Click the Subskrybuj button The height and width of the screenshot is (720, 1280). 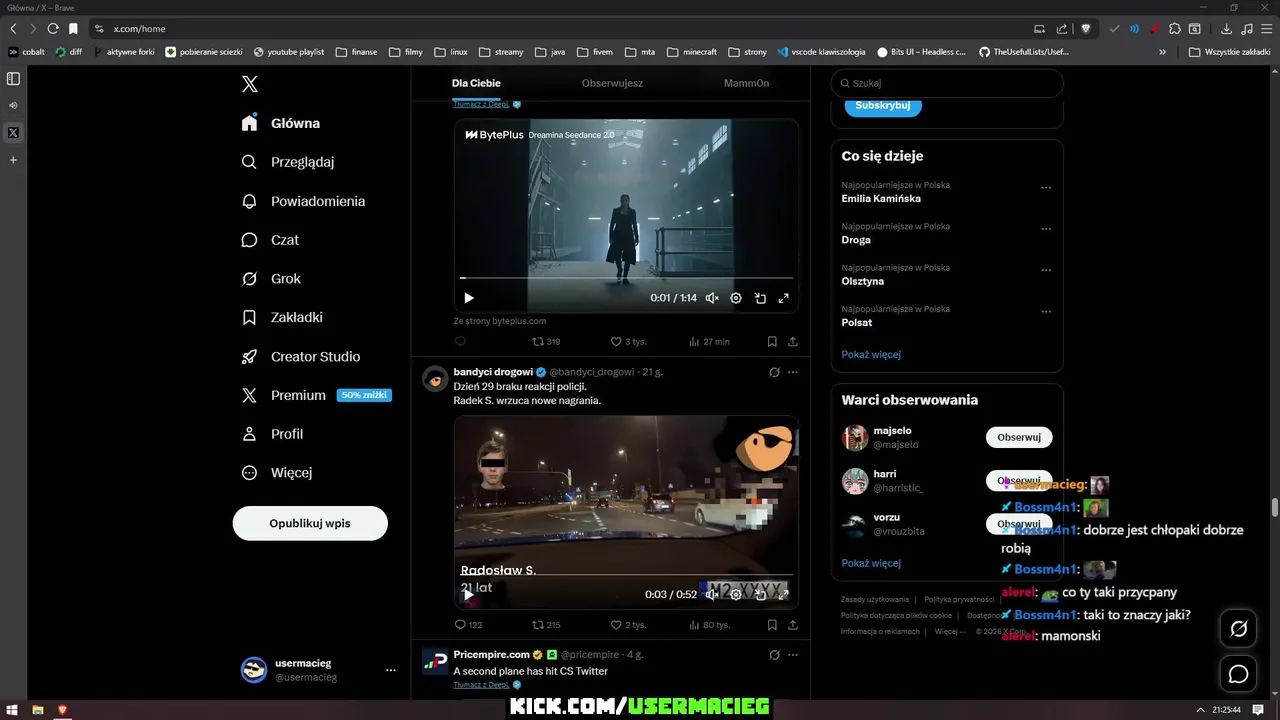[x=883, y=105]
